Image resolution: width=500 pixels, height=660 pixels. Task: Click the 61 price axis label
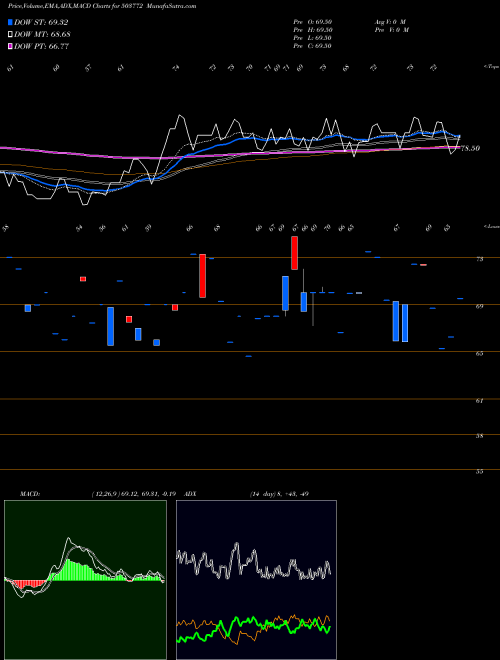pos(479,401)
